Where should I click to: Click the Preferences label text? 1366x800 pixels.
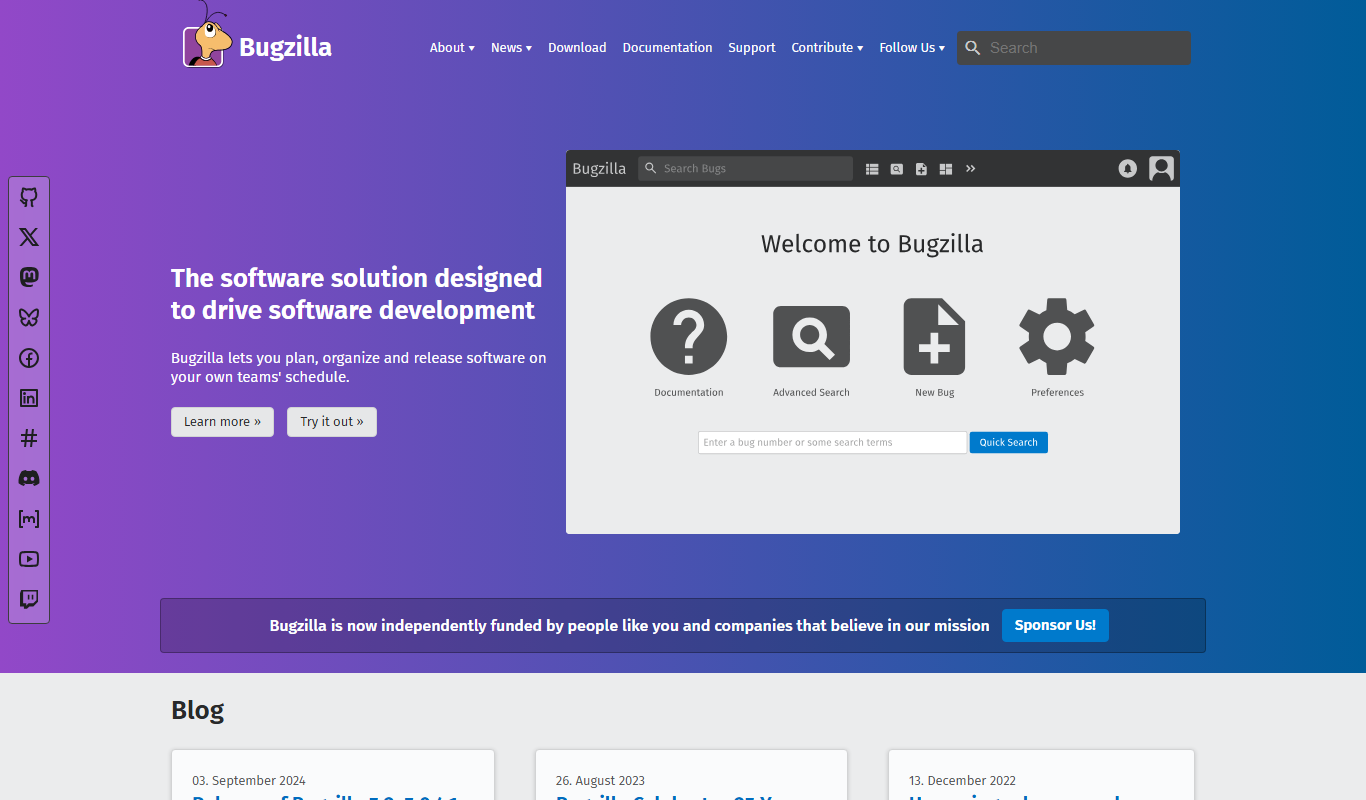tap(1057, 393)
